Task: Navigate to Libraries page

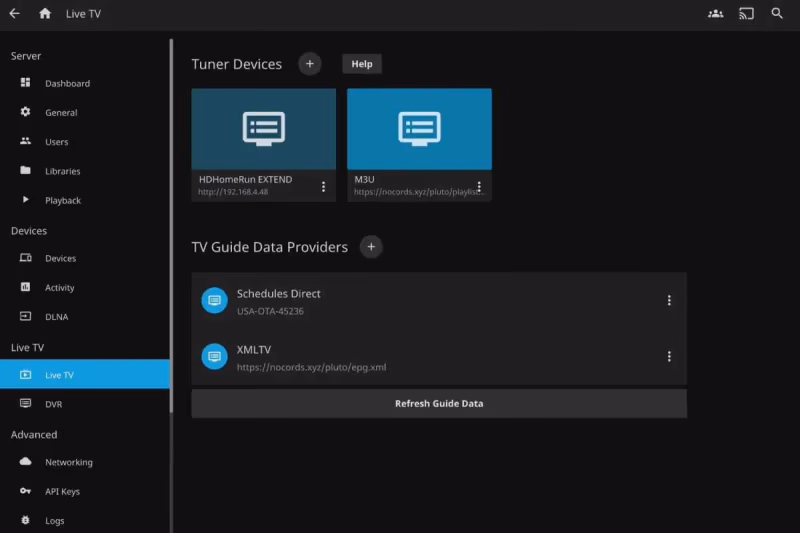Action: click(x=85, y=171)
